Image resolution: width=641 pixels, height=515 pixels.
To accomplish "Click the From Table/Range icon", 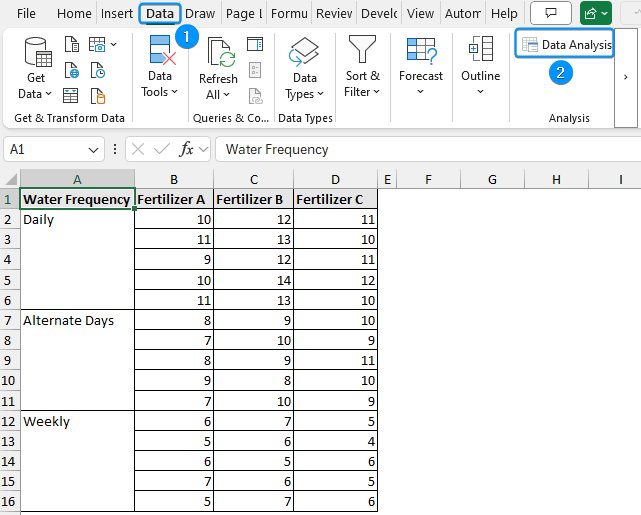I will coord(71,96).
